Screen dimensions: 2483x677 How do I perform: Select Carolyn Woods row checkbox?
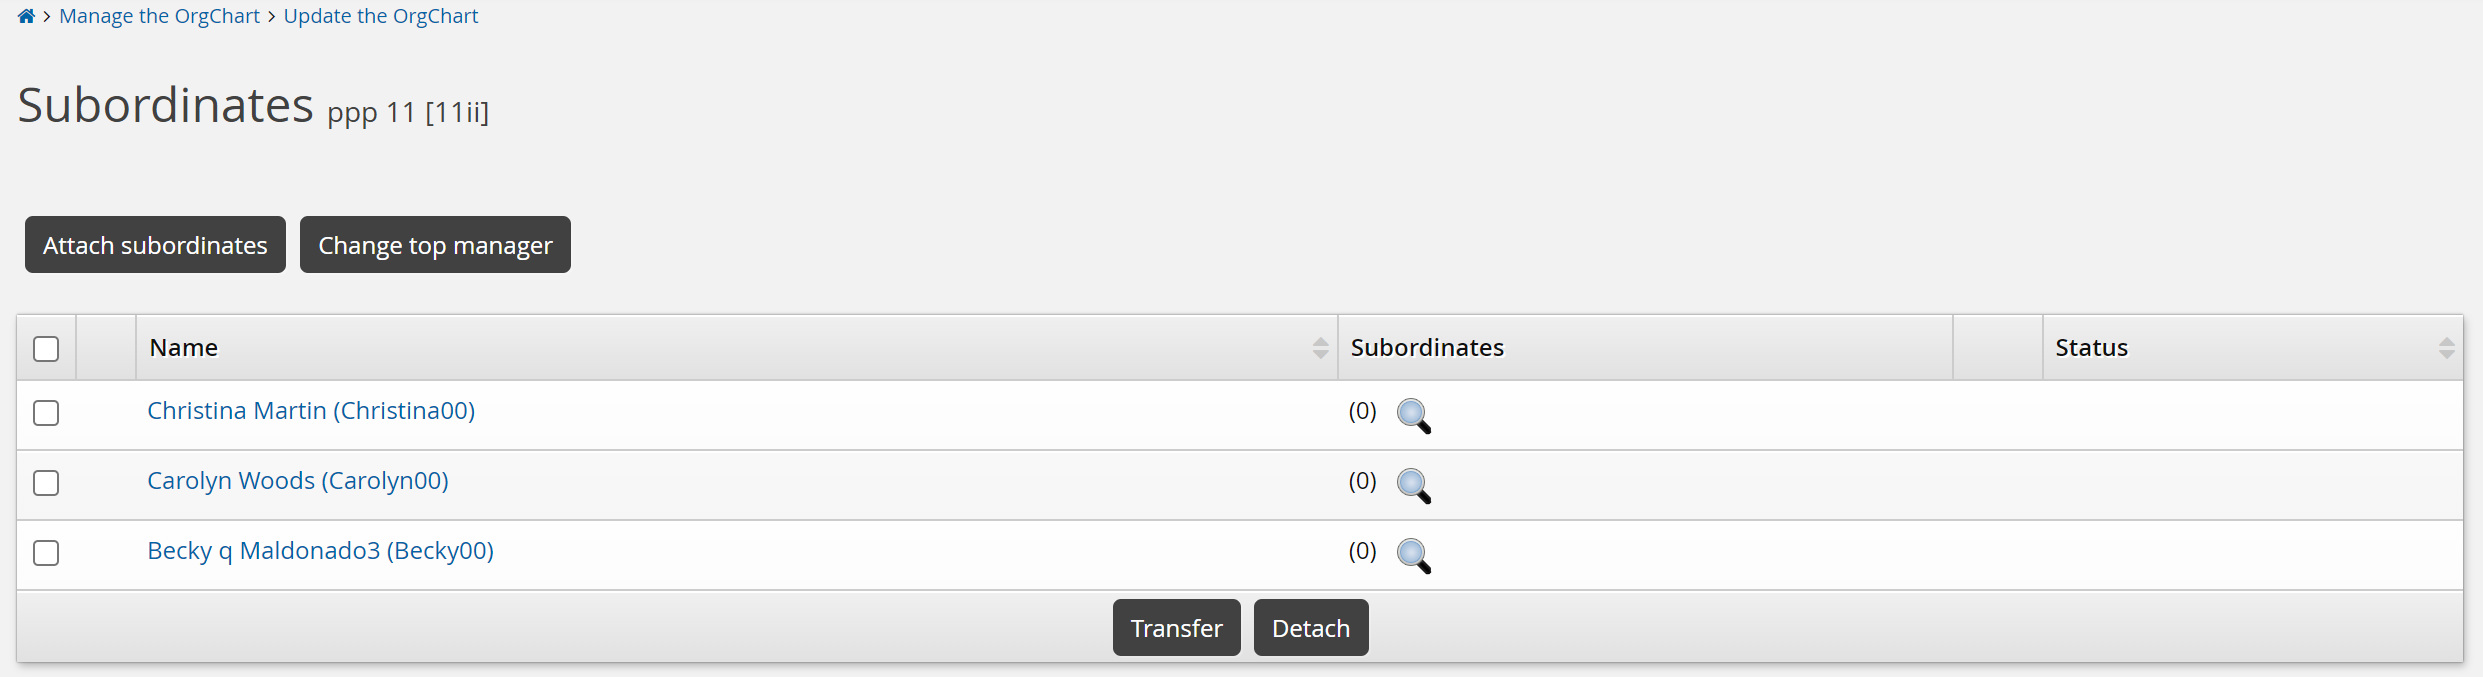[x=46, y=483]
